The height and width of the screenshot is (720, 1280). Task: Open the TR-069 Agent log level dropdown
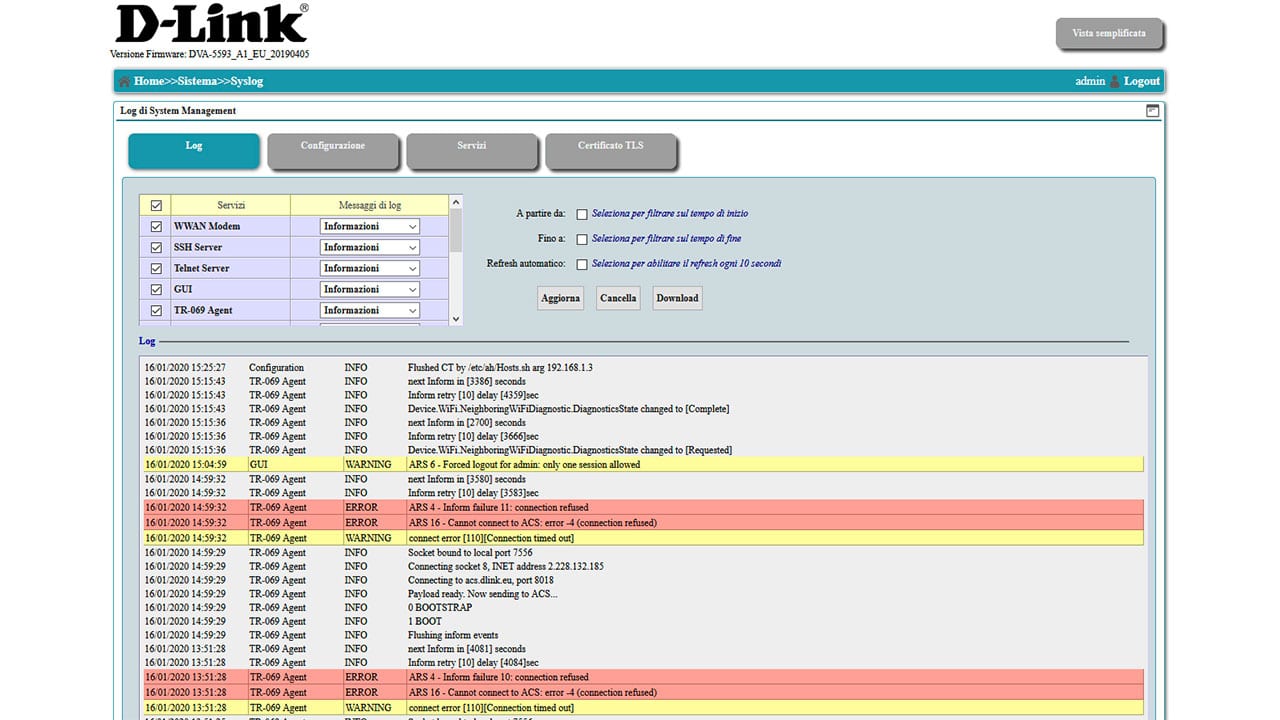370,310
